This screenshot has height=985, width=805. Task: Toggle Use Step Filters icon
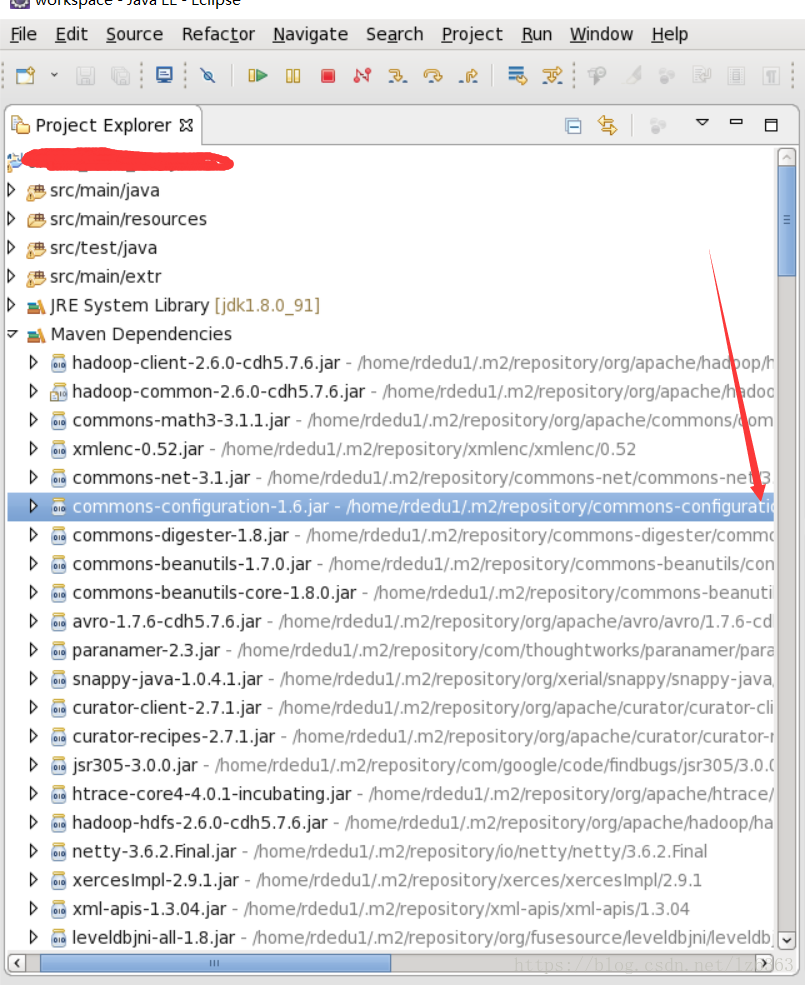coord(552,76)
